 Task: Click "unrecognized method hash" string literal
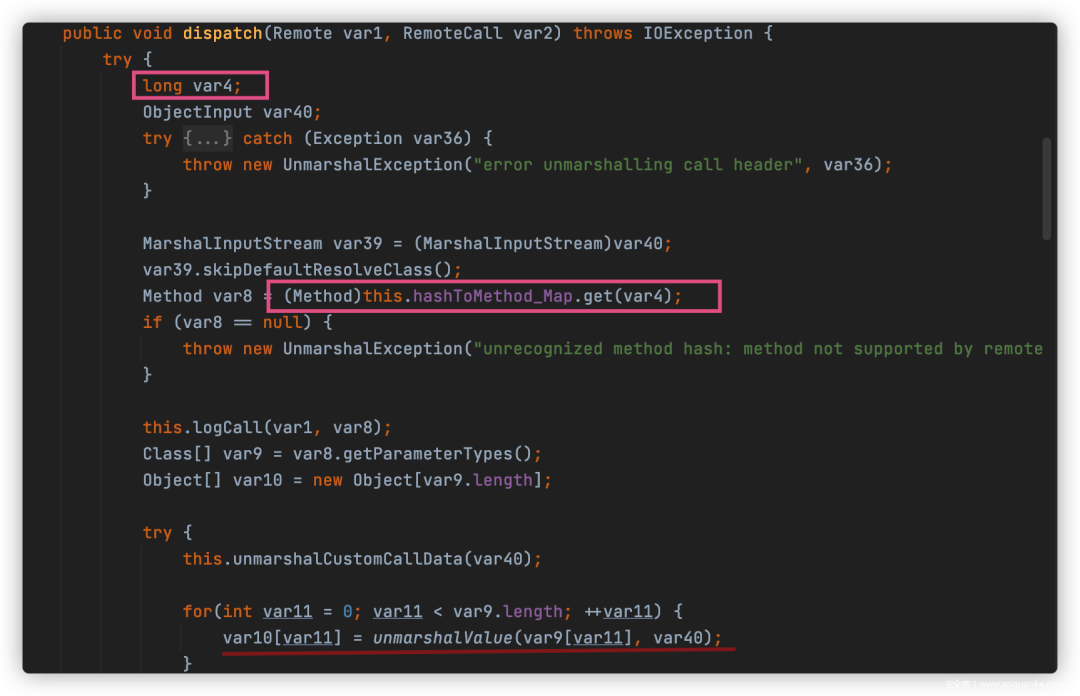[600, 348]
